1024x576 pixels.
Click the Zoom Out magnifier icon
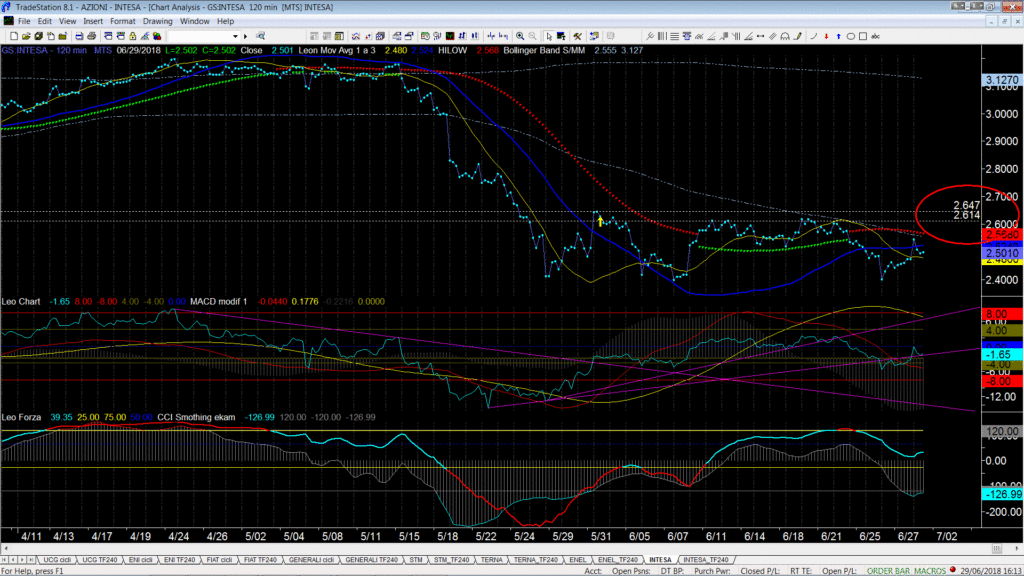[532, 36]
